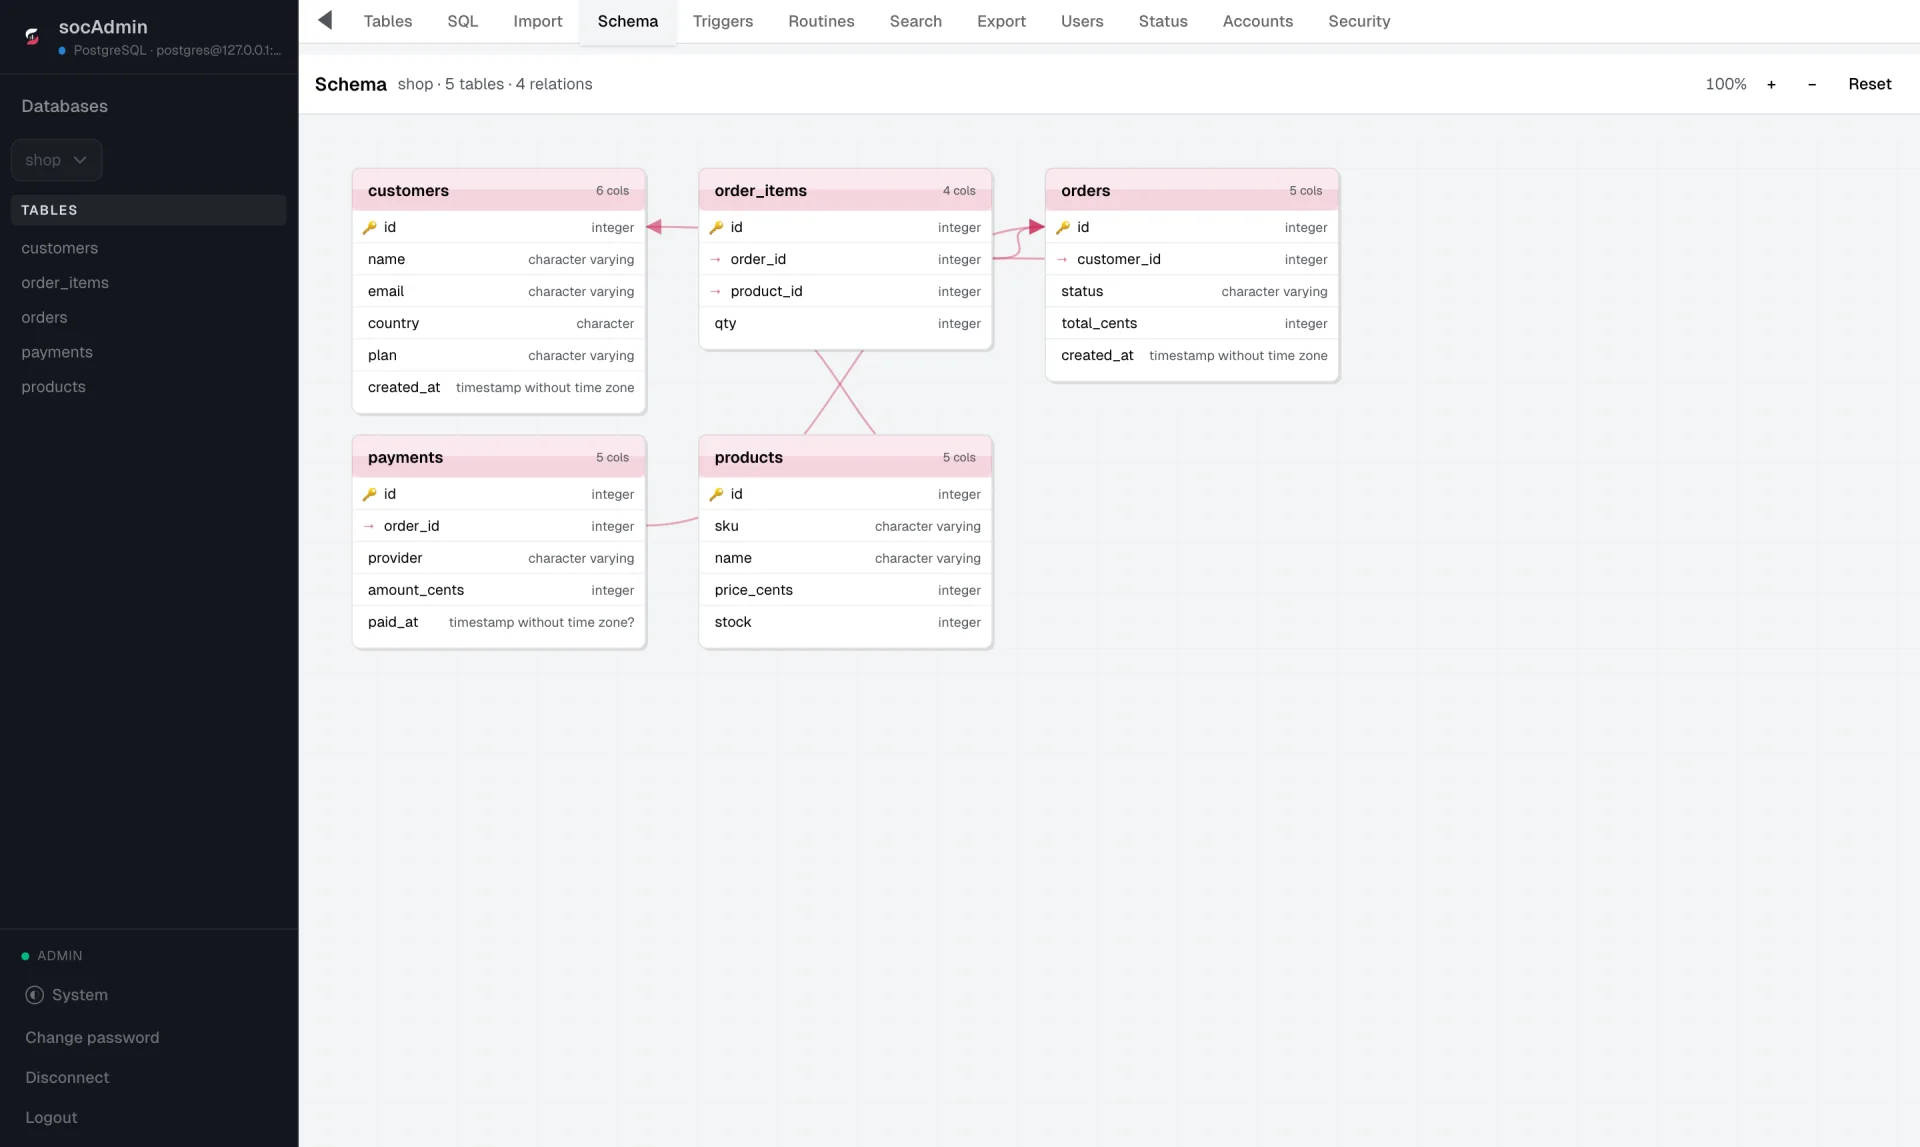
Task: Click the PostgreSQL connection info text
Action: [177, 50]
